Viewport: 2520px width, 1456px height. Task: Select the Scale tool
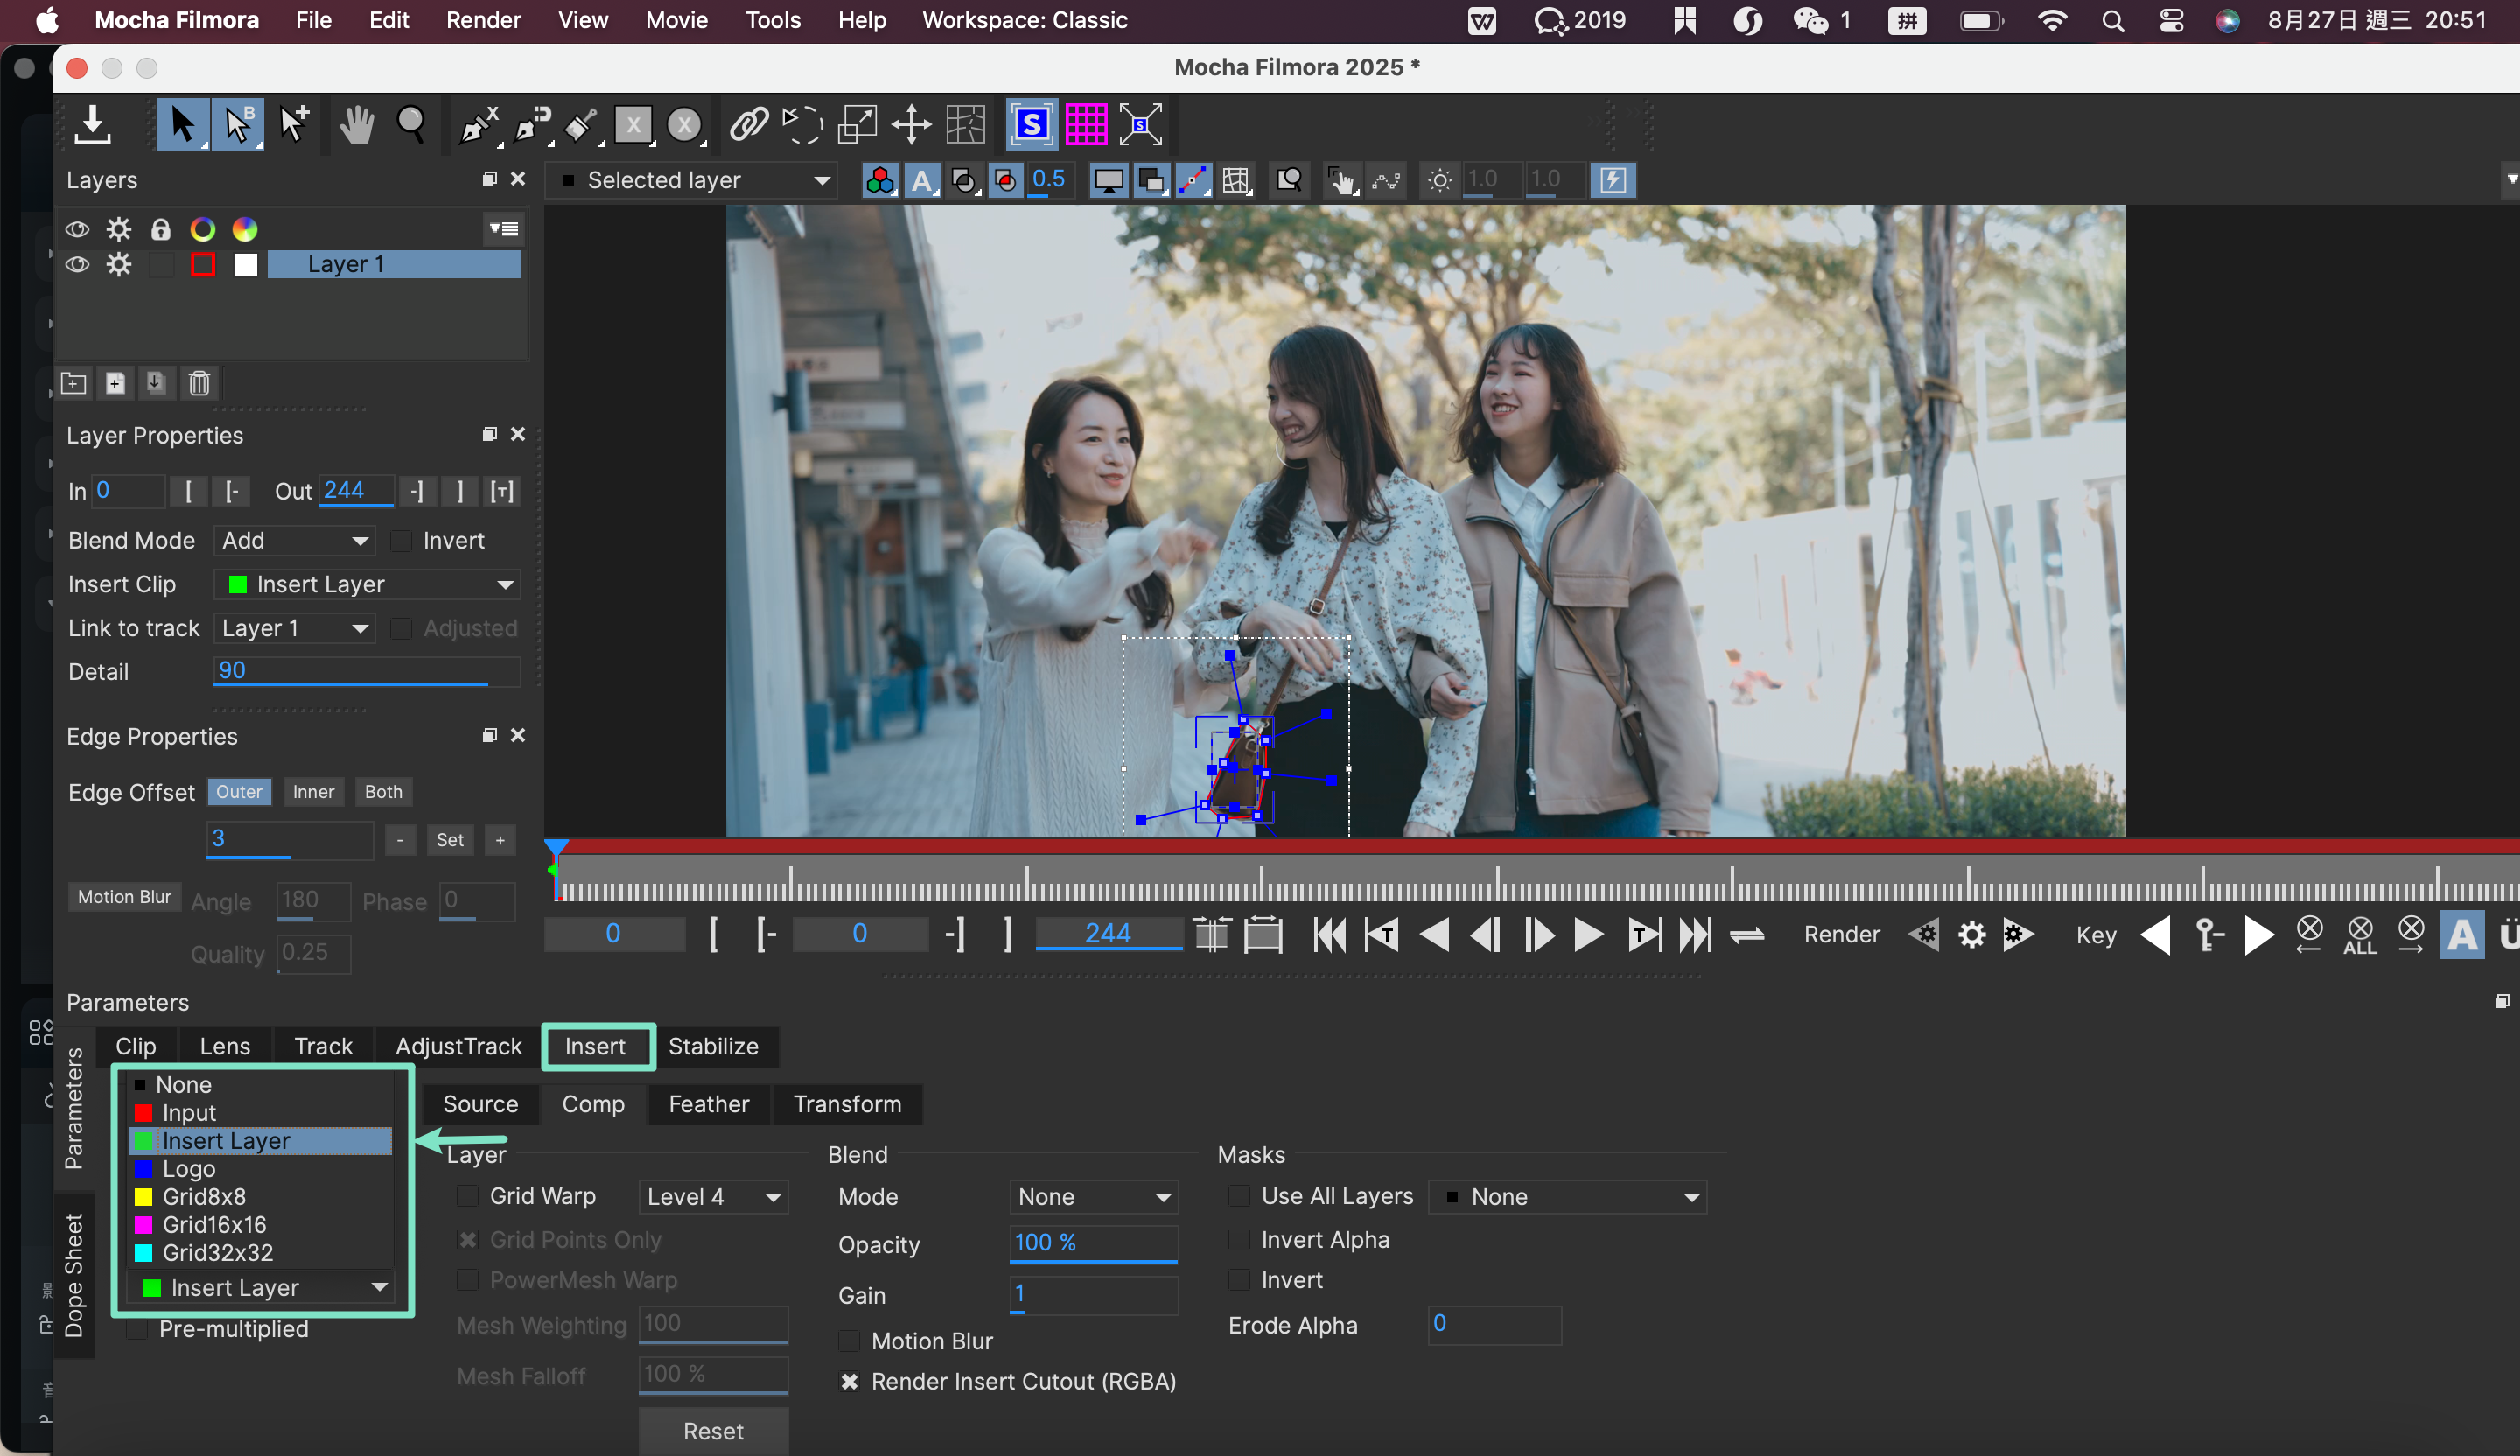tap(857, 125)
